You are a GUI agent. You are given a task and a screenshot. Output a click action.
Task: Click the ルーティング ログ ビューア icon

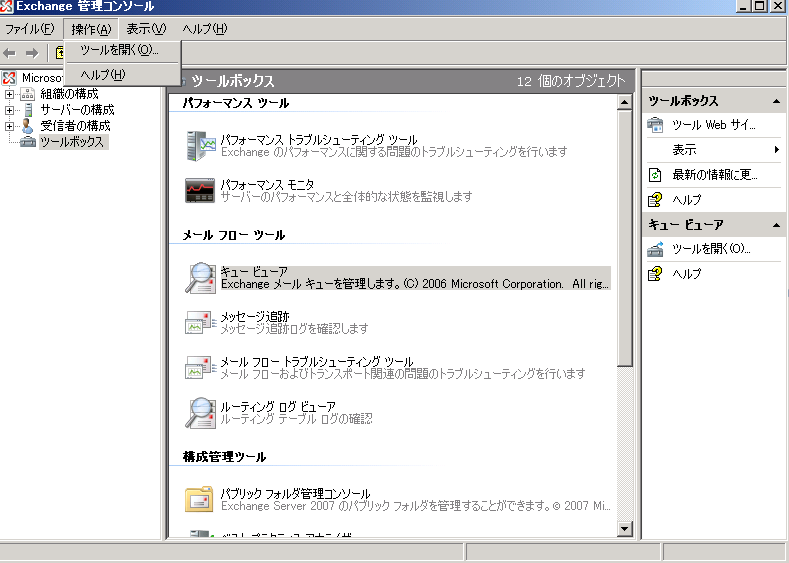[200, 413]
